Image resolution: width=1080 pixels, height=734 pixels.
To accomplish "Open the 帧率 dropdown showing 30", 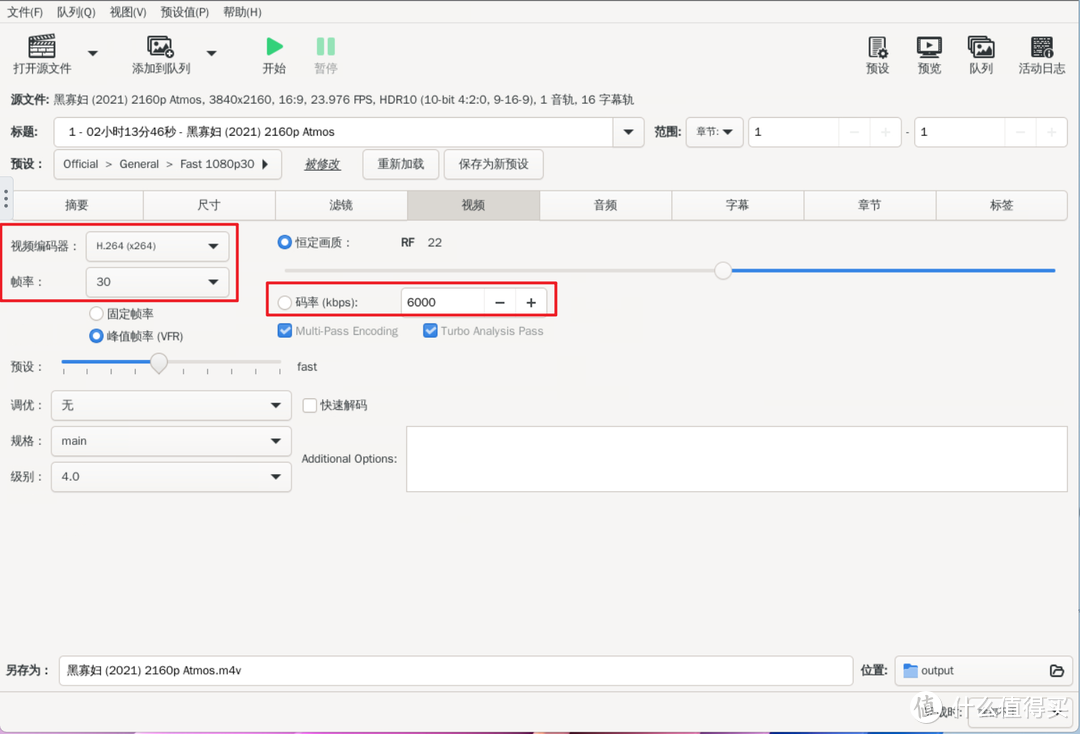I will (157, 282).
